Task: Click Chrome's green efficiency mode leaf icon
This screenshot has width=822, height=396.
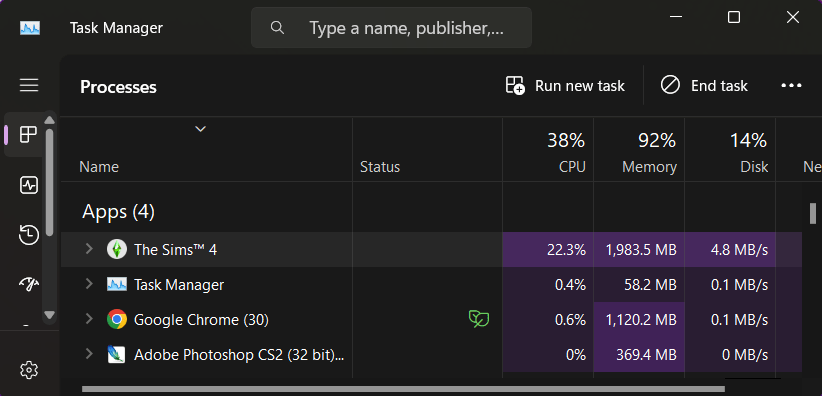Action: 479,319
